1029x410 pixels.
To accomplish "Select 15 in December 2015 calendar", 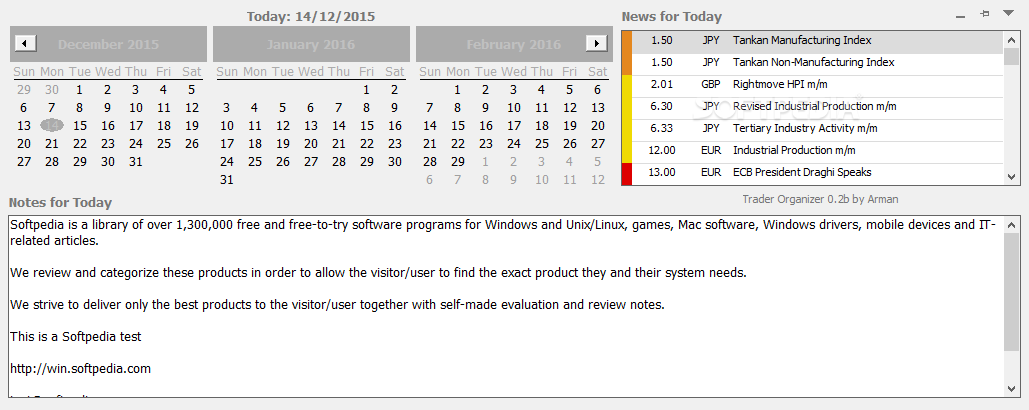I will pos(80,126).
